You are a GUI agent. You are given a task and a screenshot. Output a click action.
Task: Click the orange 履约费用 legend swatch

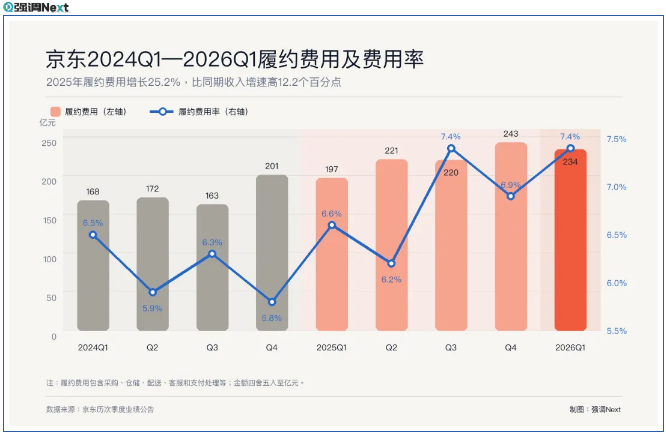tap(55, 112)
